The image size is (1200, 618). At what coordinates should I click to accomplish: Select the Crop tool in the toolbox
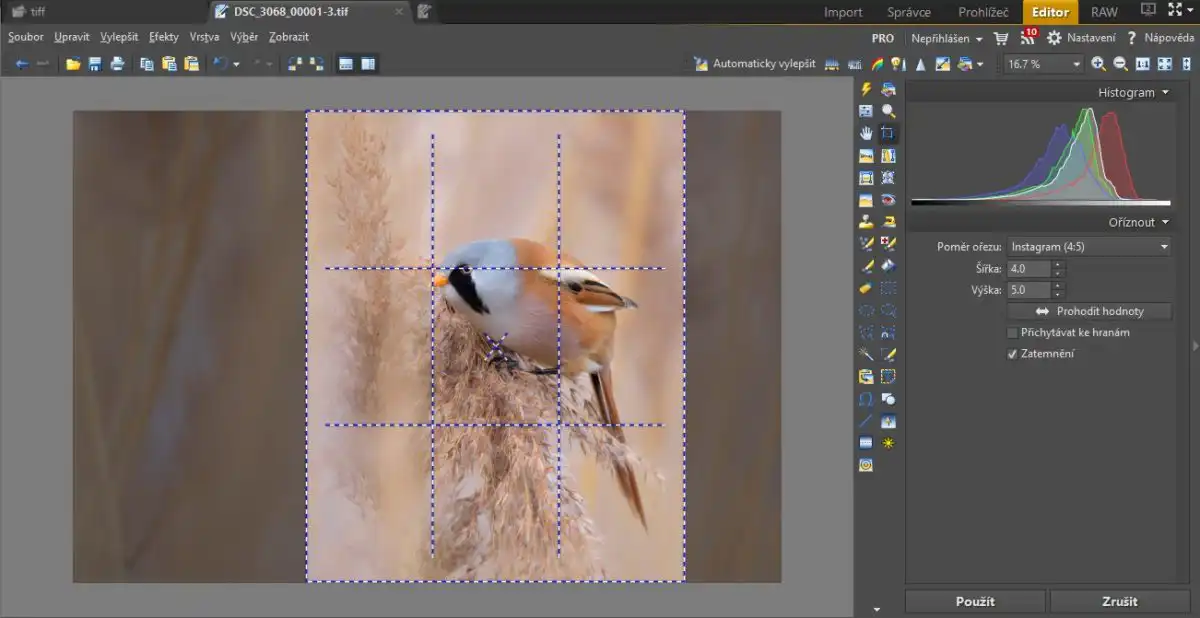[888, 133]
